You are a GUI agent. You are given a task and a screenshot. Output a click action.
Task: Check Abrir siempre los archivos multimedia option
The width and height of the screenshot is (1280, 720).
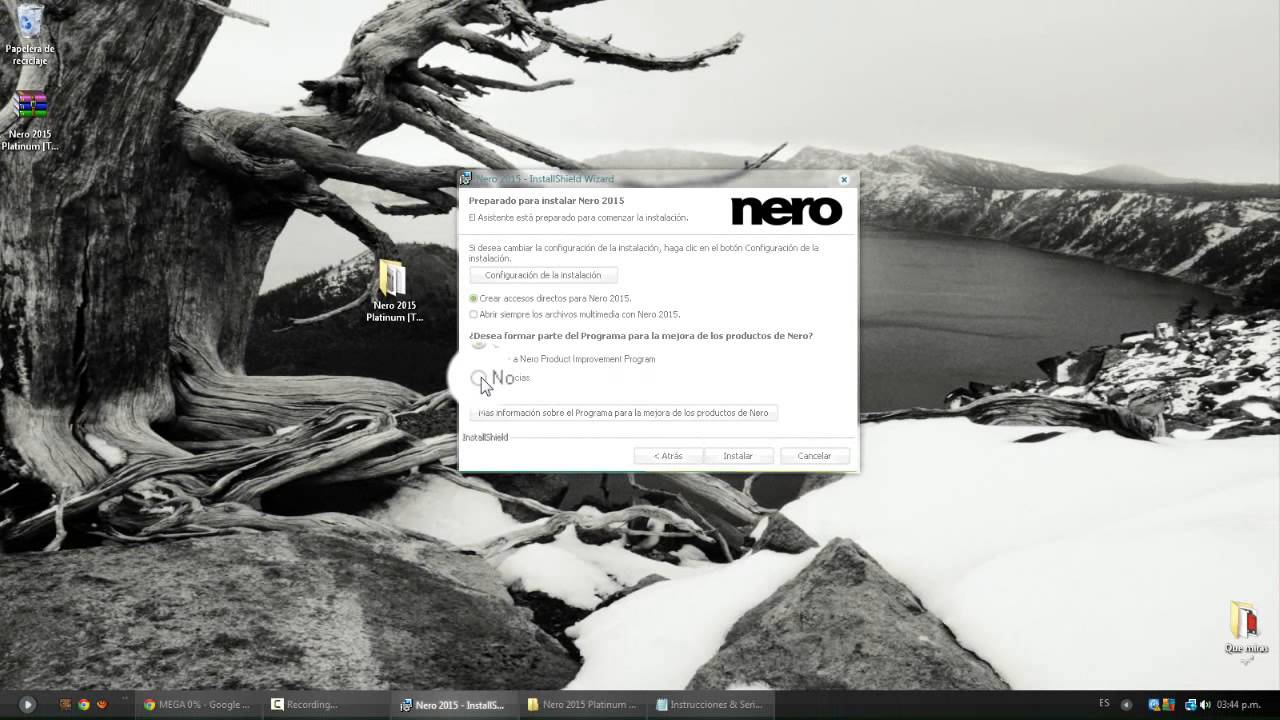click(x=474, y=314)
